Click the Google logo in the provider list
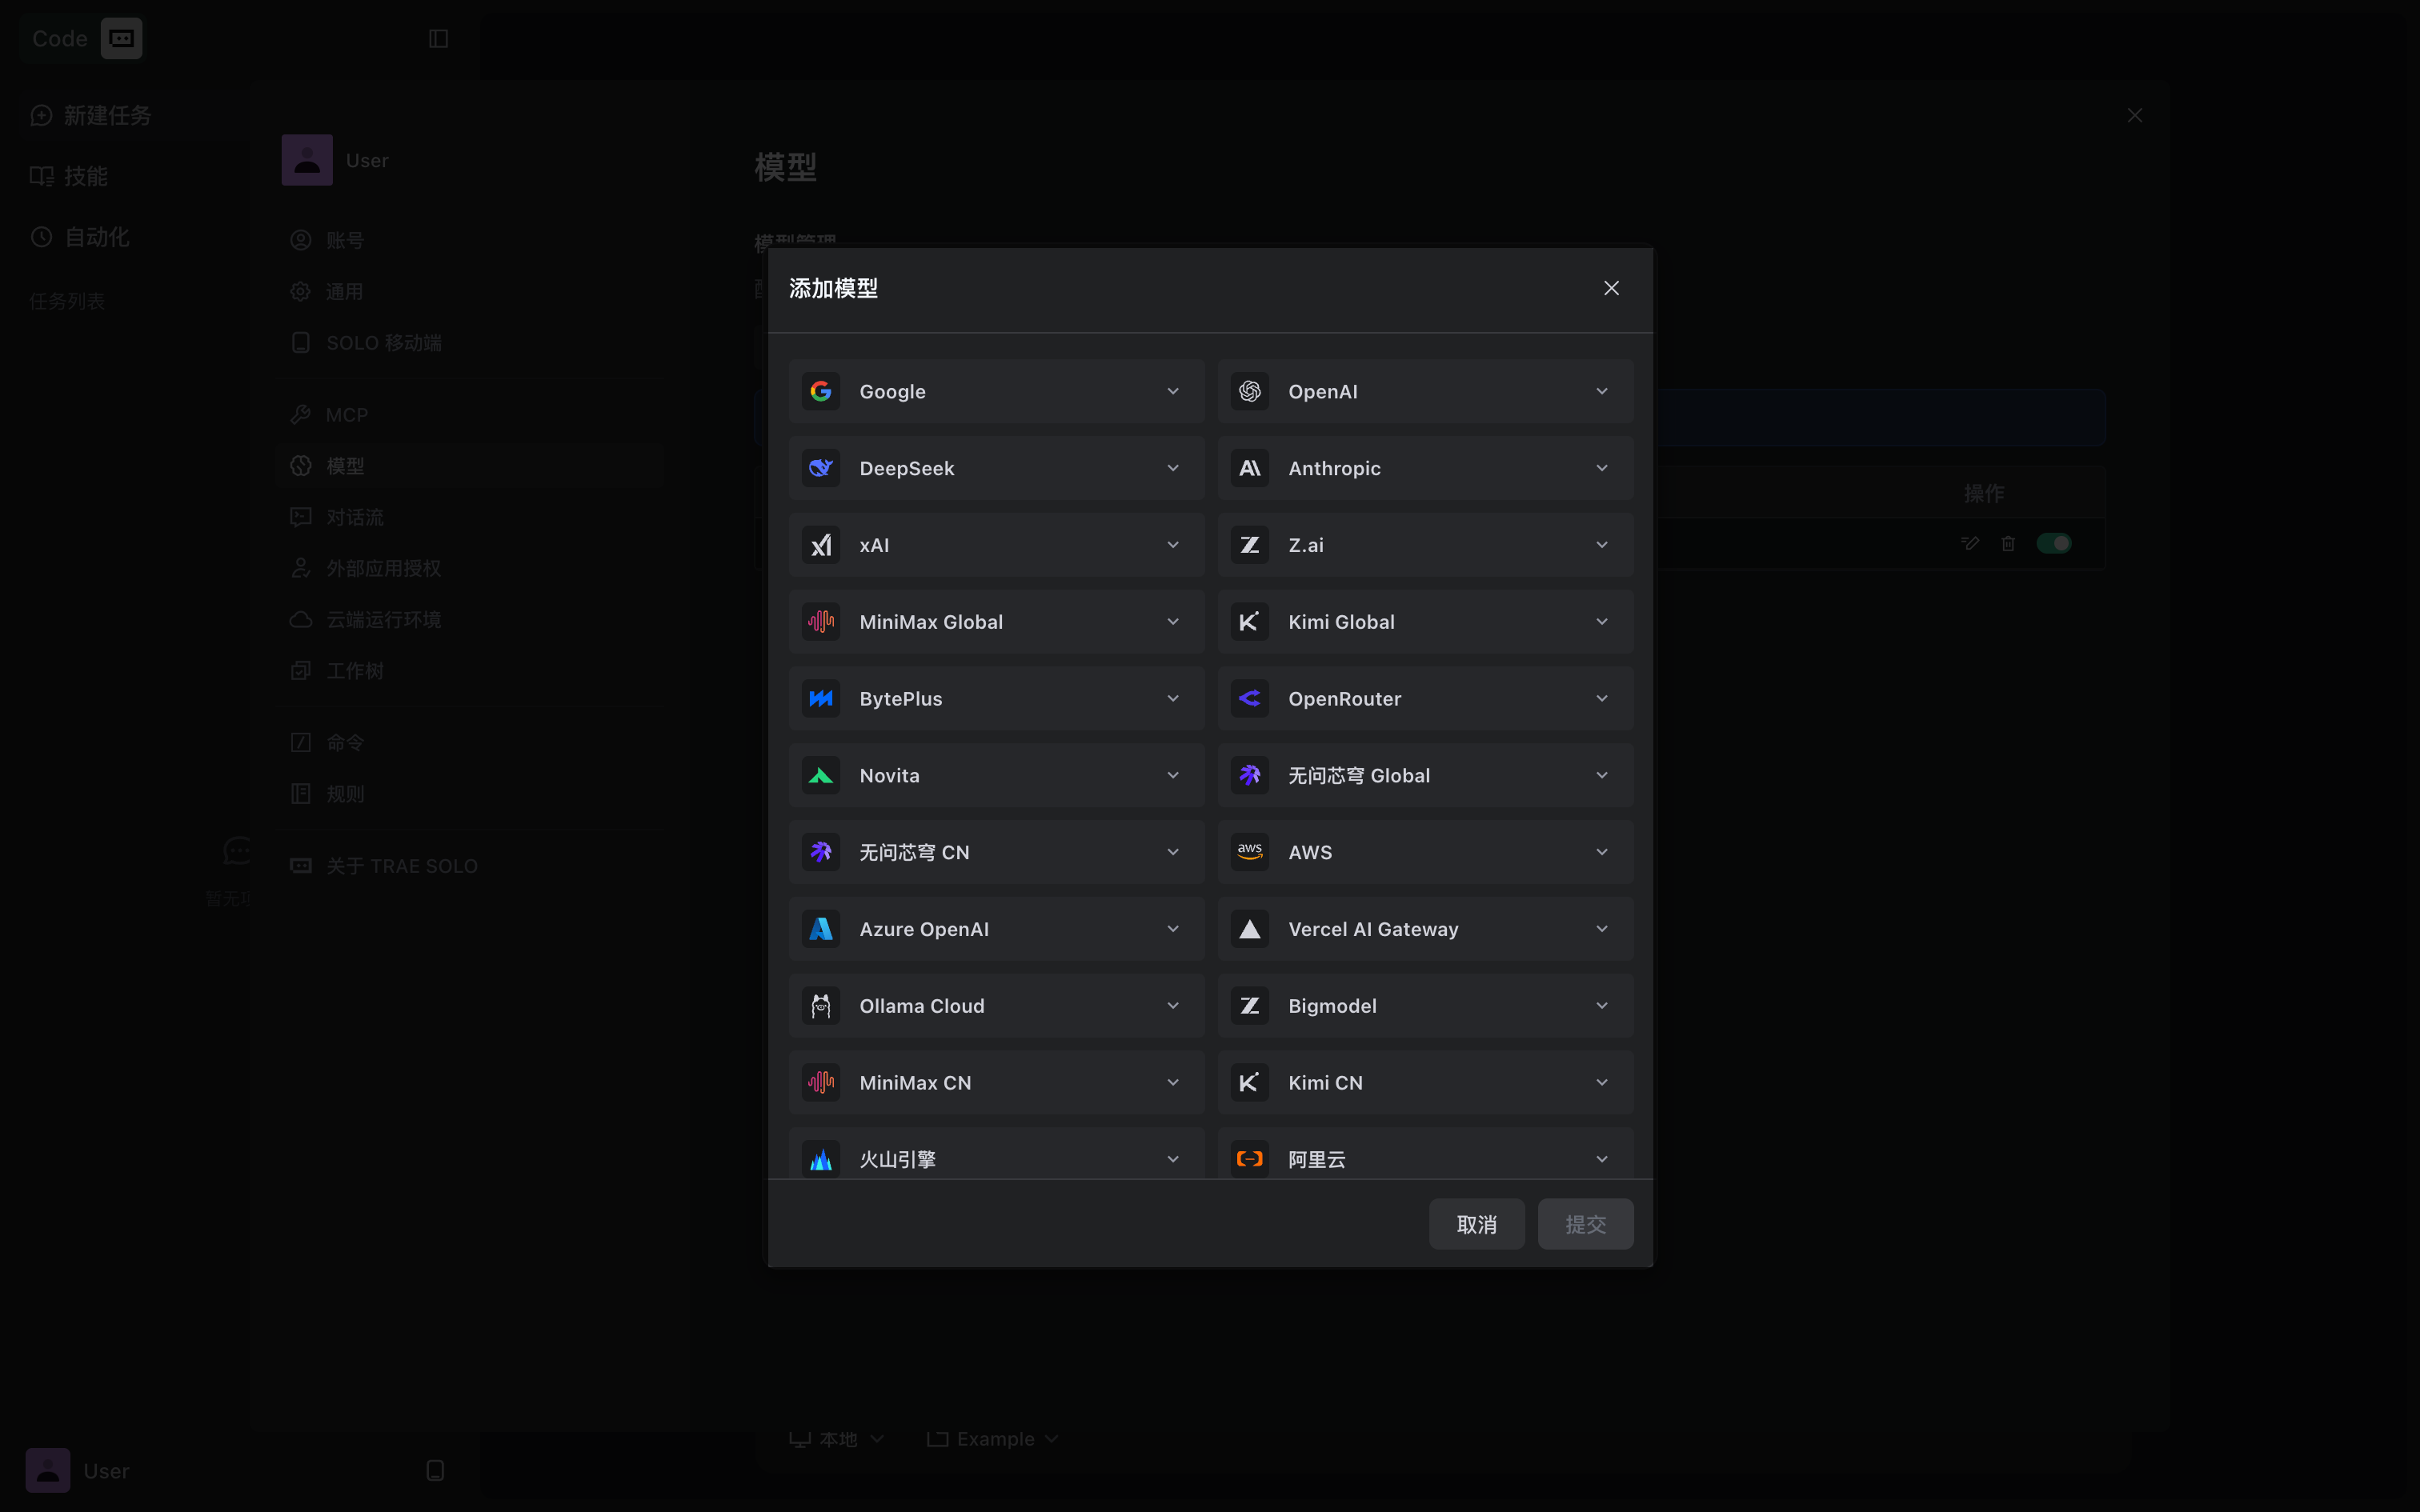Viewport: 2420px width, 1512px height. [x=821, y=391]
